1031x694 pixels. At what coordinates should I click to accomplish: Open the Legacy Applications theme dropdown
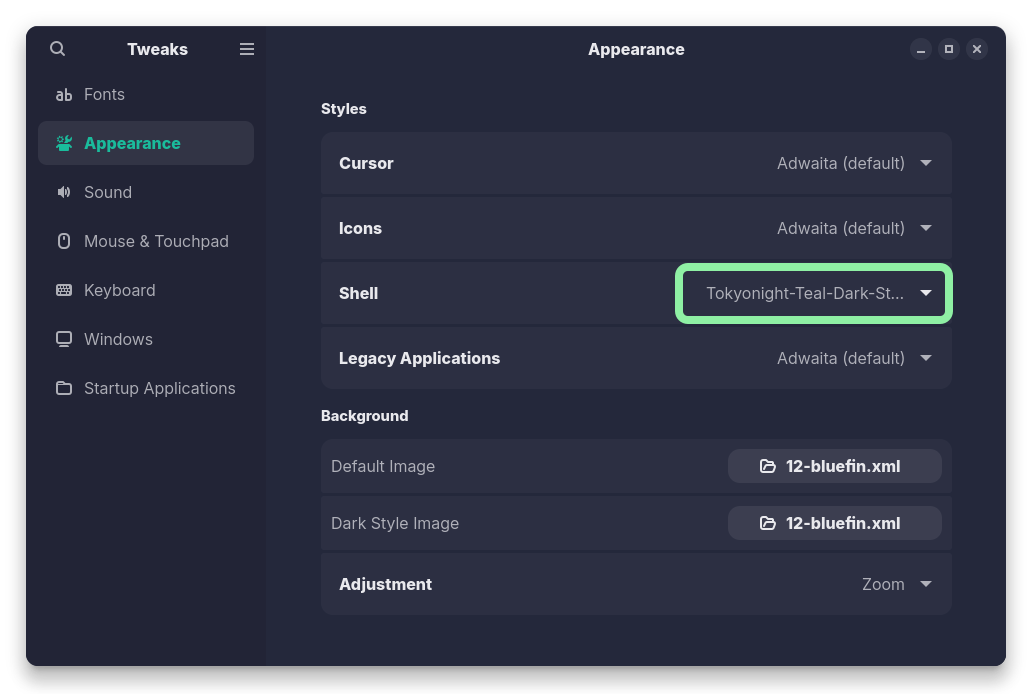[854, 358]
